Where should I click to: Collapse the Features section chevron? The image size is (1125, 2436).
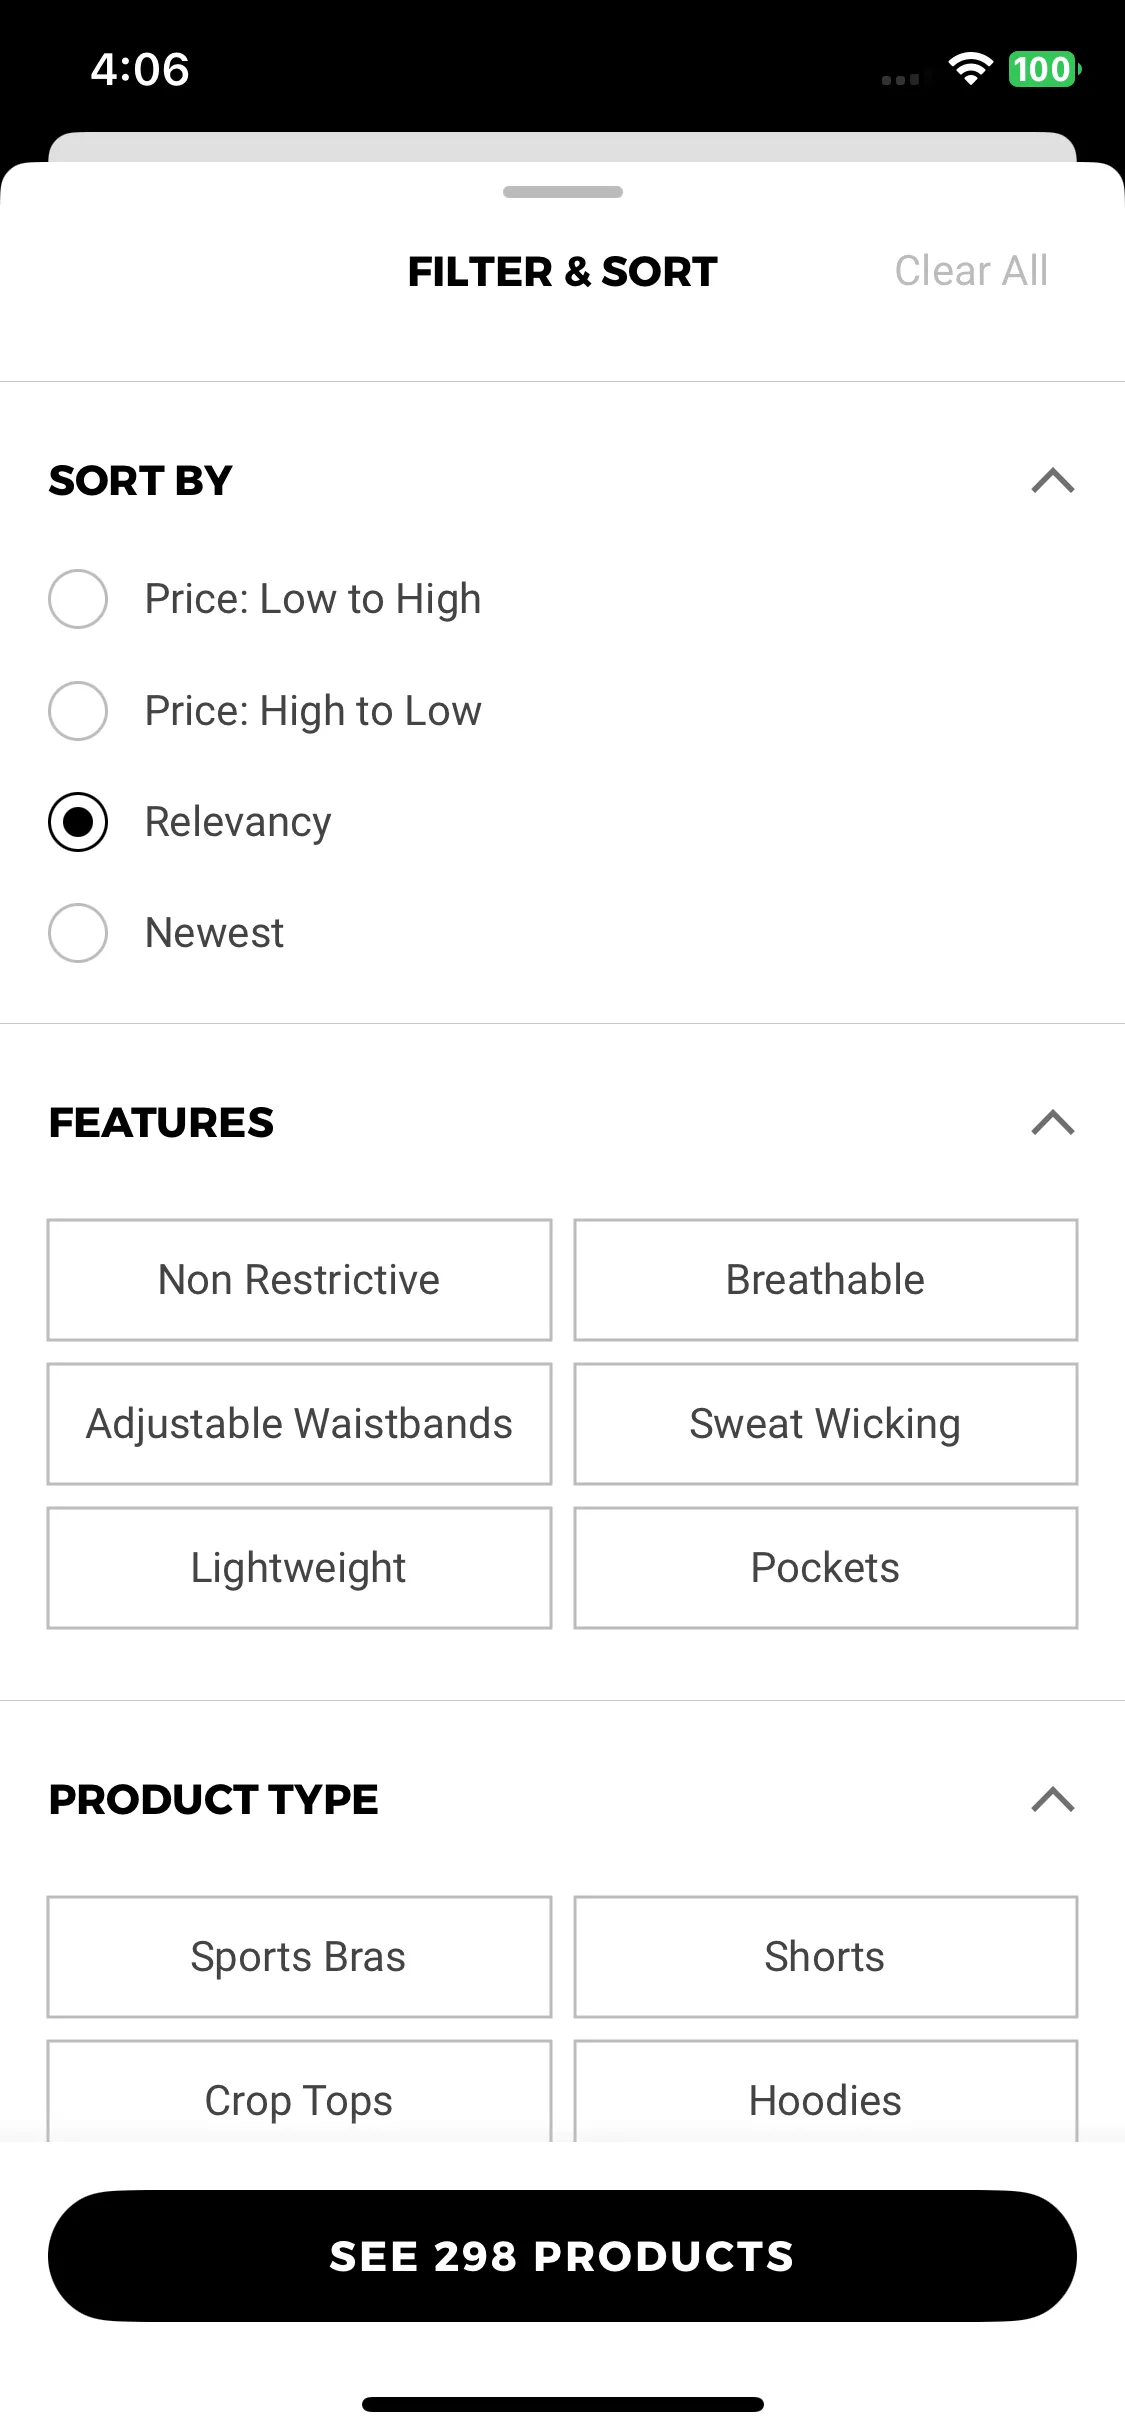[1052, 1123]
